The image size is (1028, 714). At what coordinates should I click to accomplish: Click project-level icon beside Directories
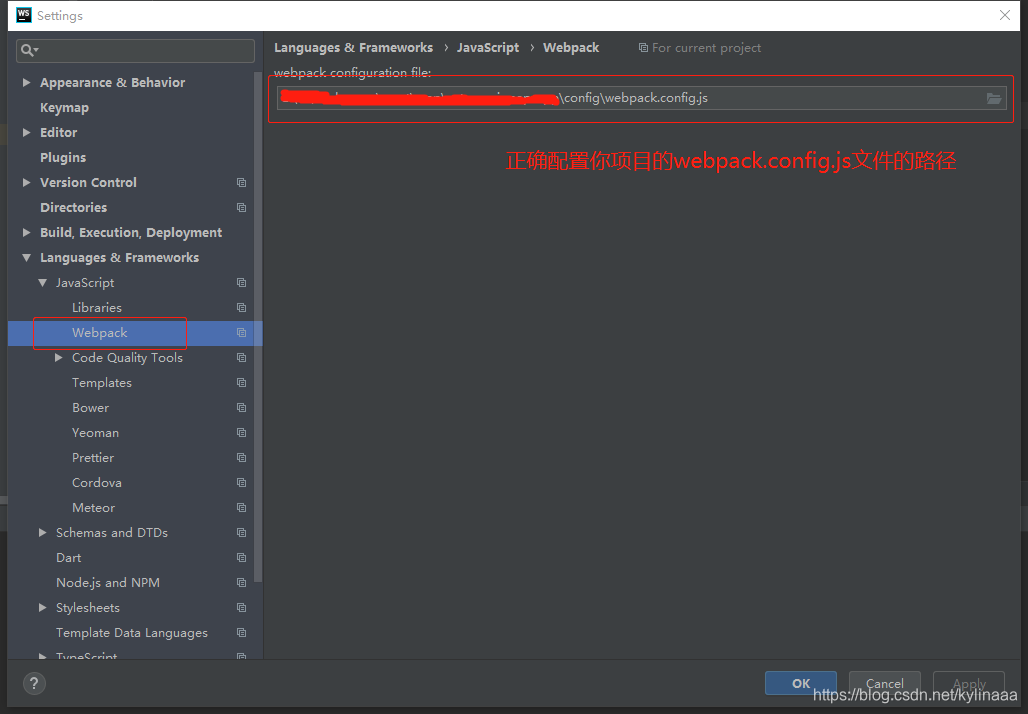[241, 207]
